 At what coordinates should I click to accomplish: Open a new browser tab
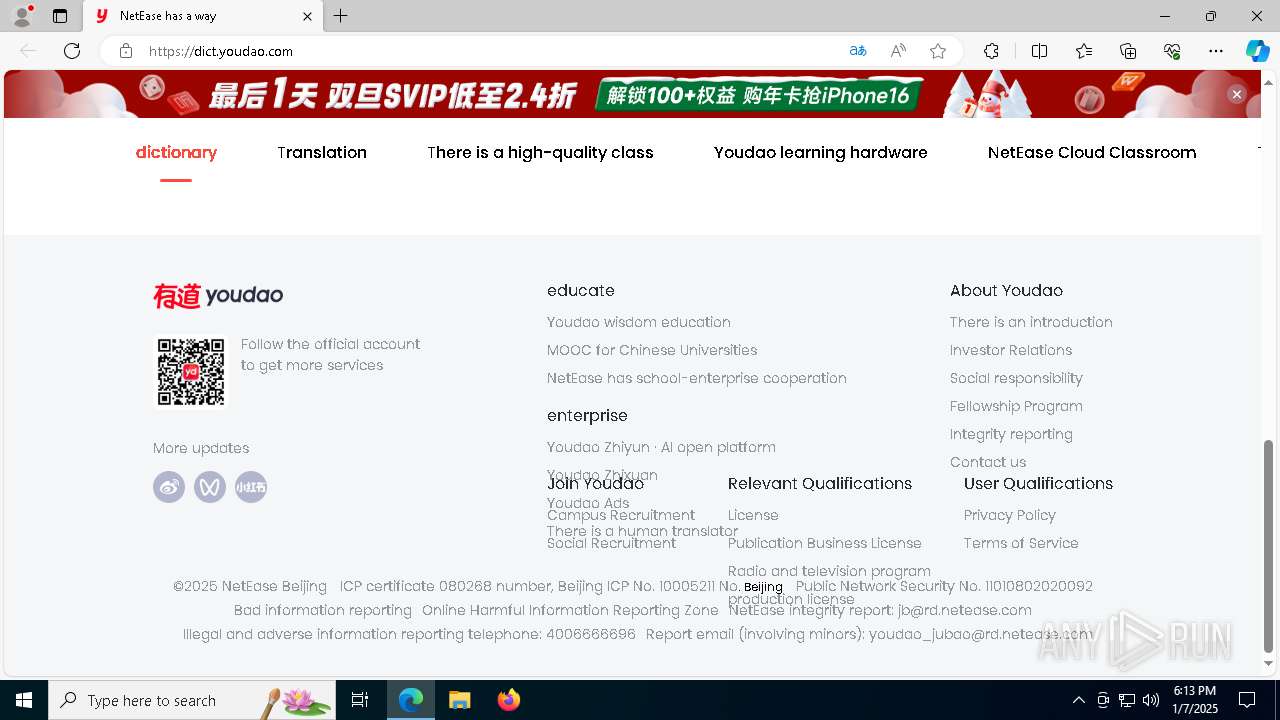pos(341,16)
